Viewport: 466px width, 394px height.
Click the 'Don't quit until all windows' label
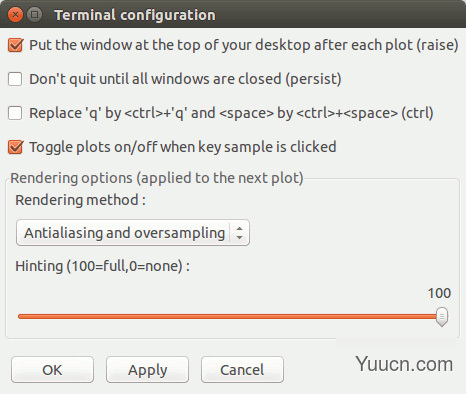pyautogui.click(x=185, y=79)
